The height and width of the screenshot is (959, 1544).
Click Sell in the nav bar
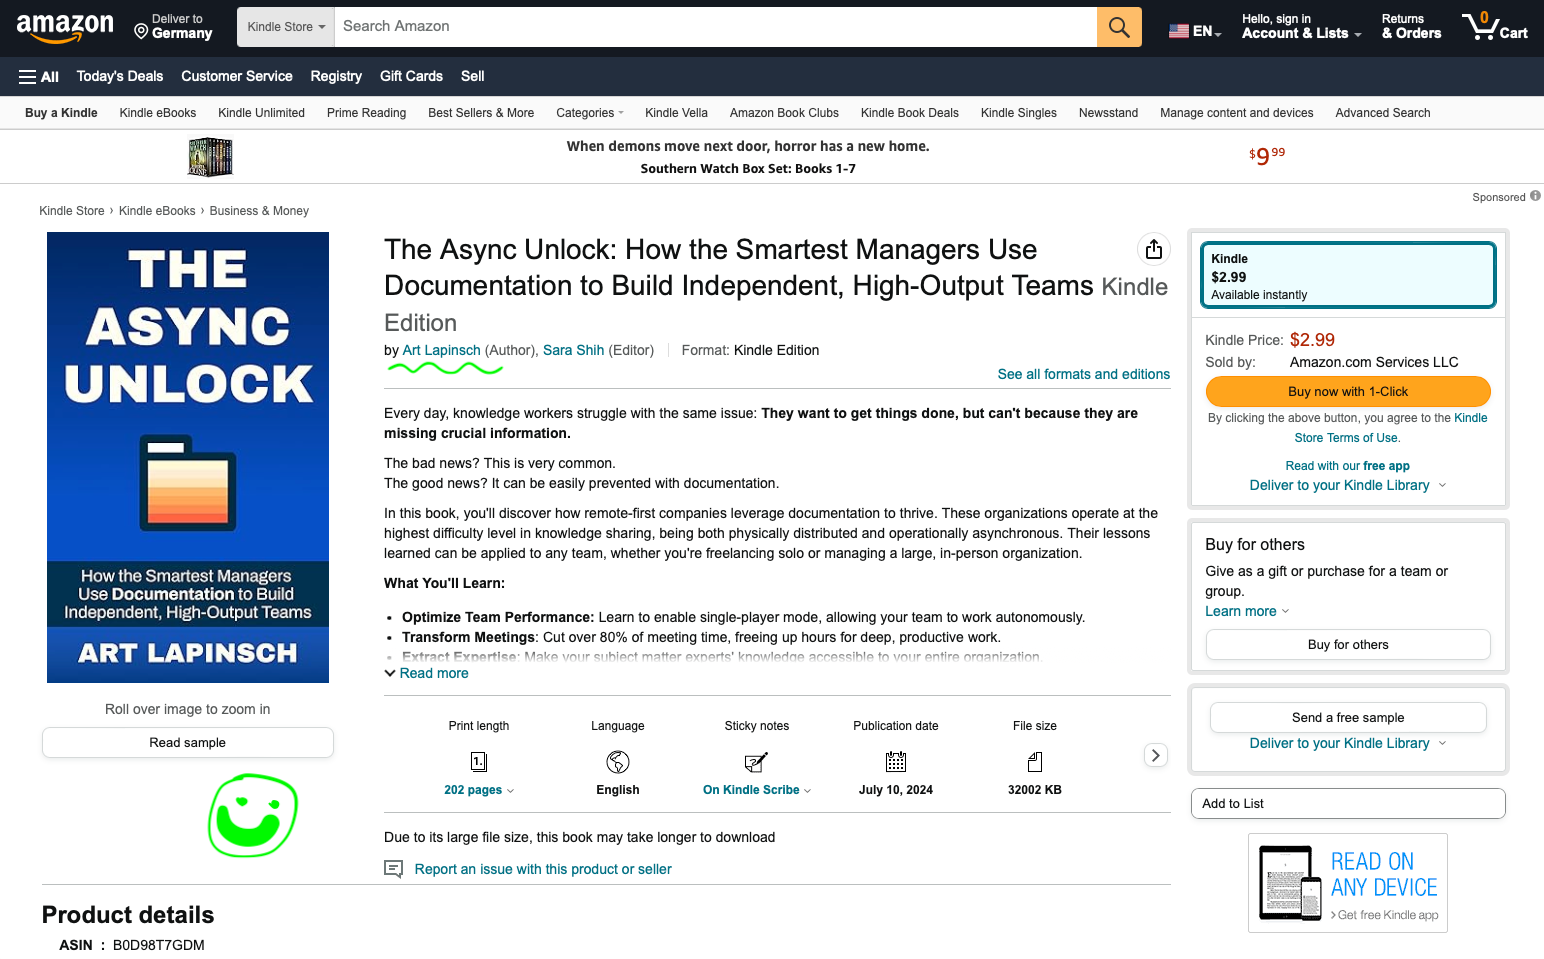[473, 76]
